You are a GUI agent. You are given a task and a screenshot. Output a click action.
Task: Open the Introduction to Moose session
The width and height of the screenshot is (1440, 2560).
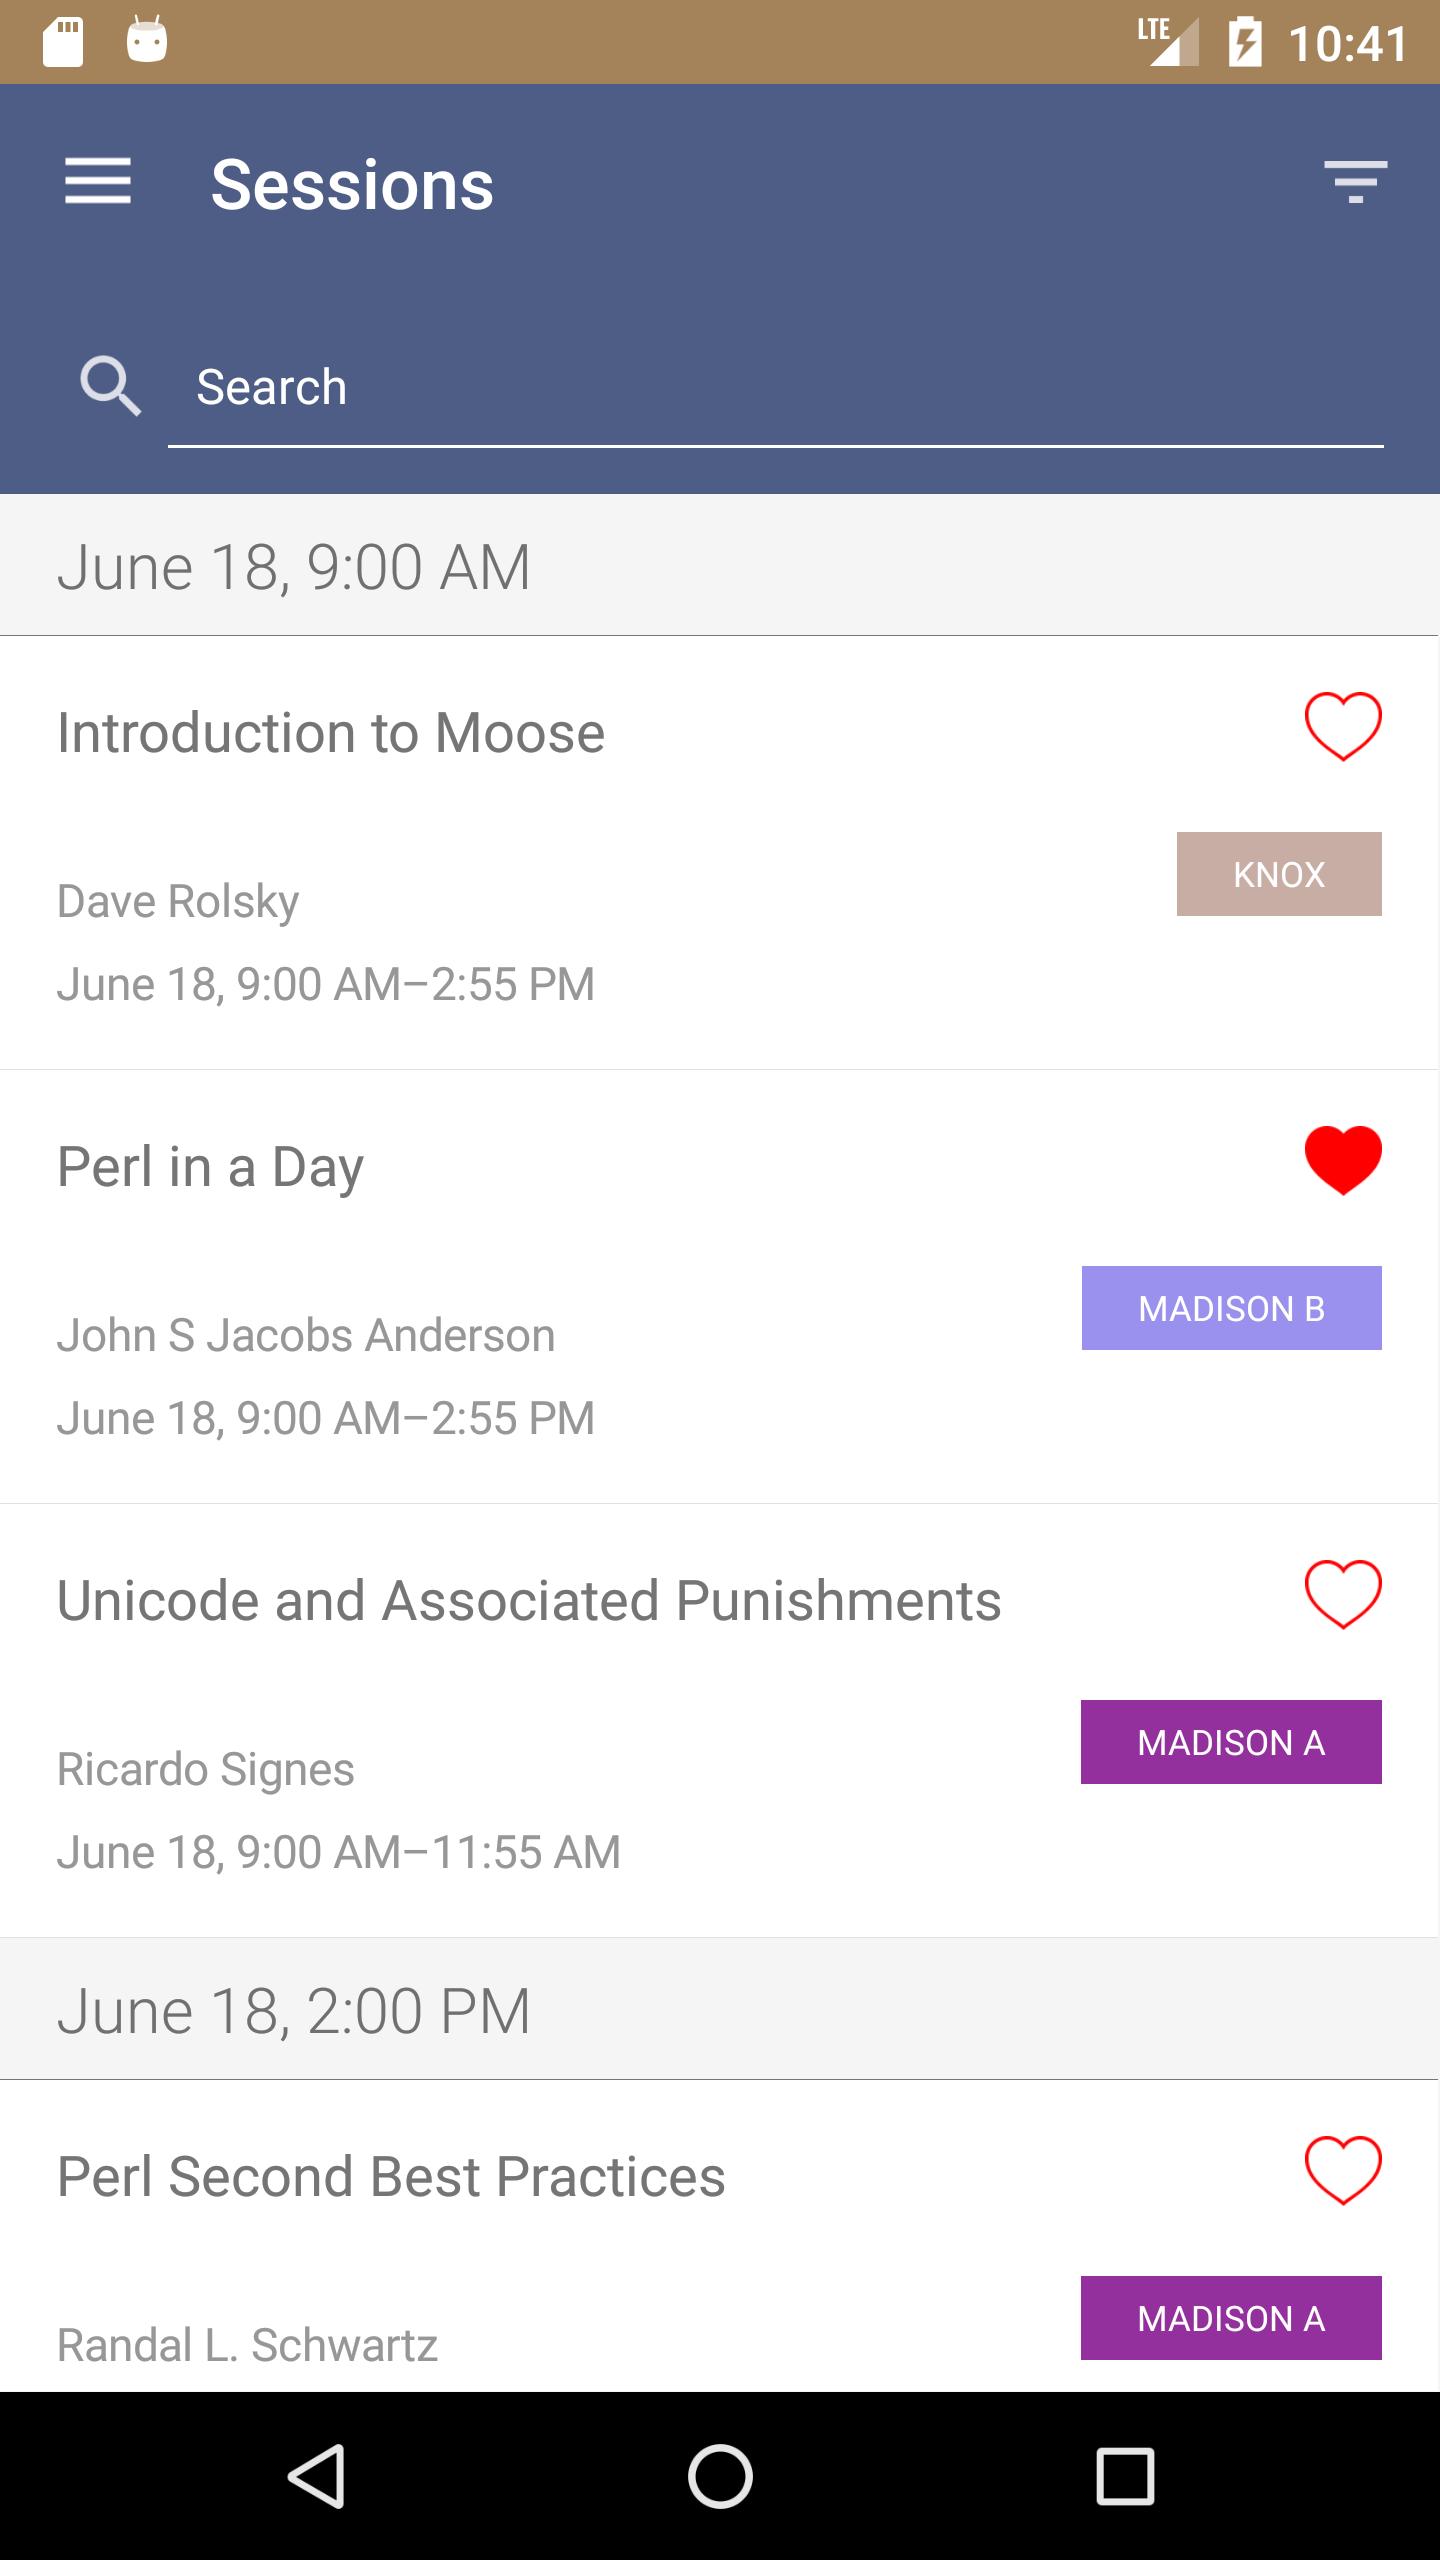click(331, 733)
